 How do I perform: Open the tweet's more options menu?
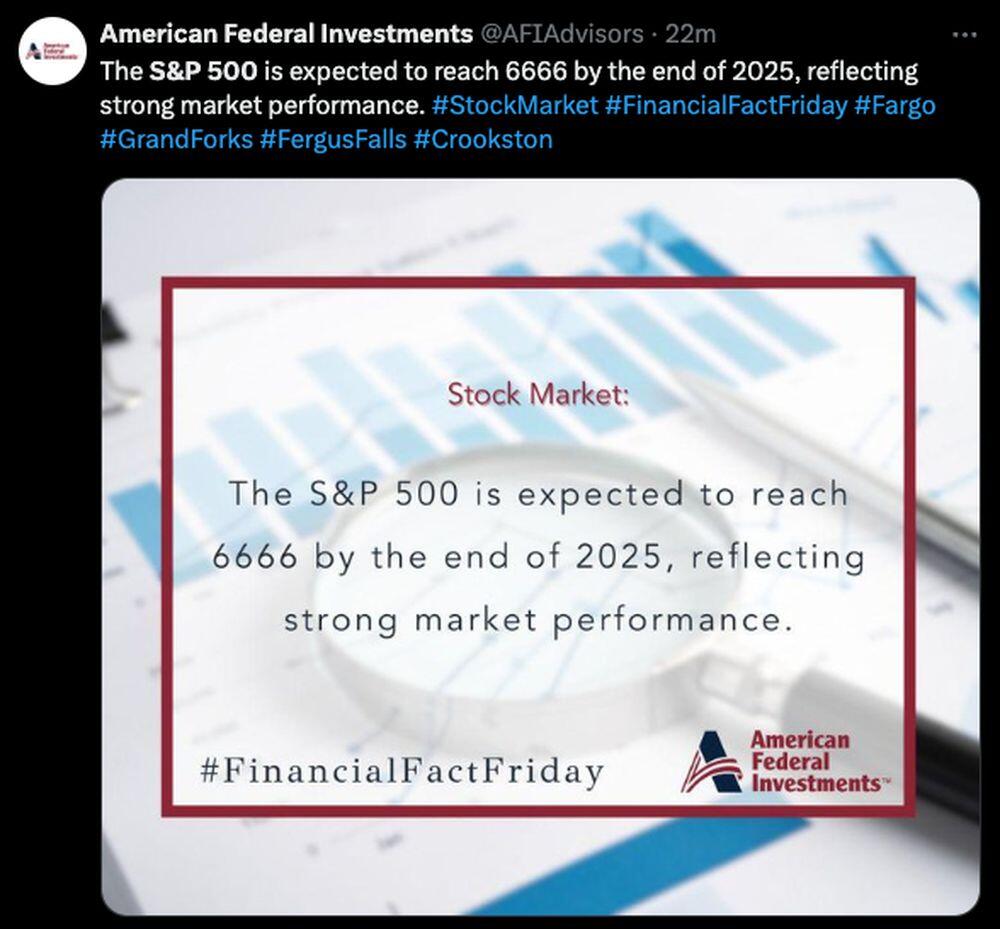963,34
